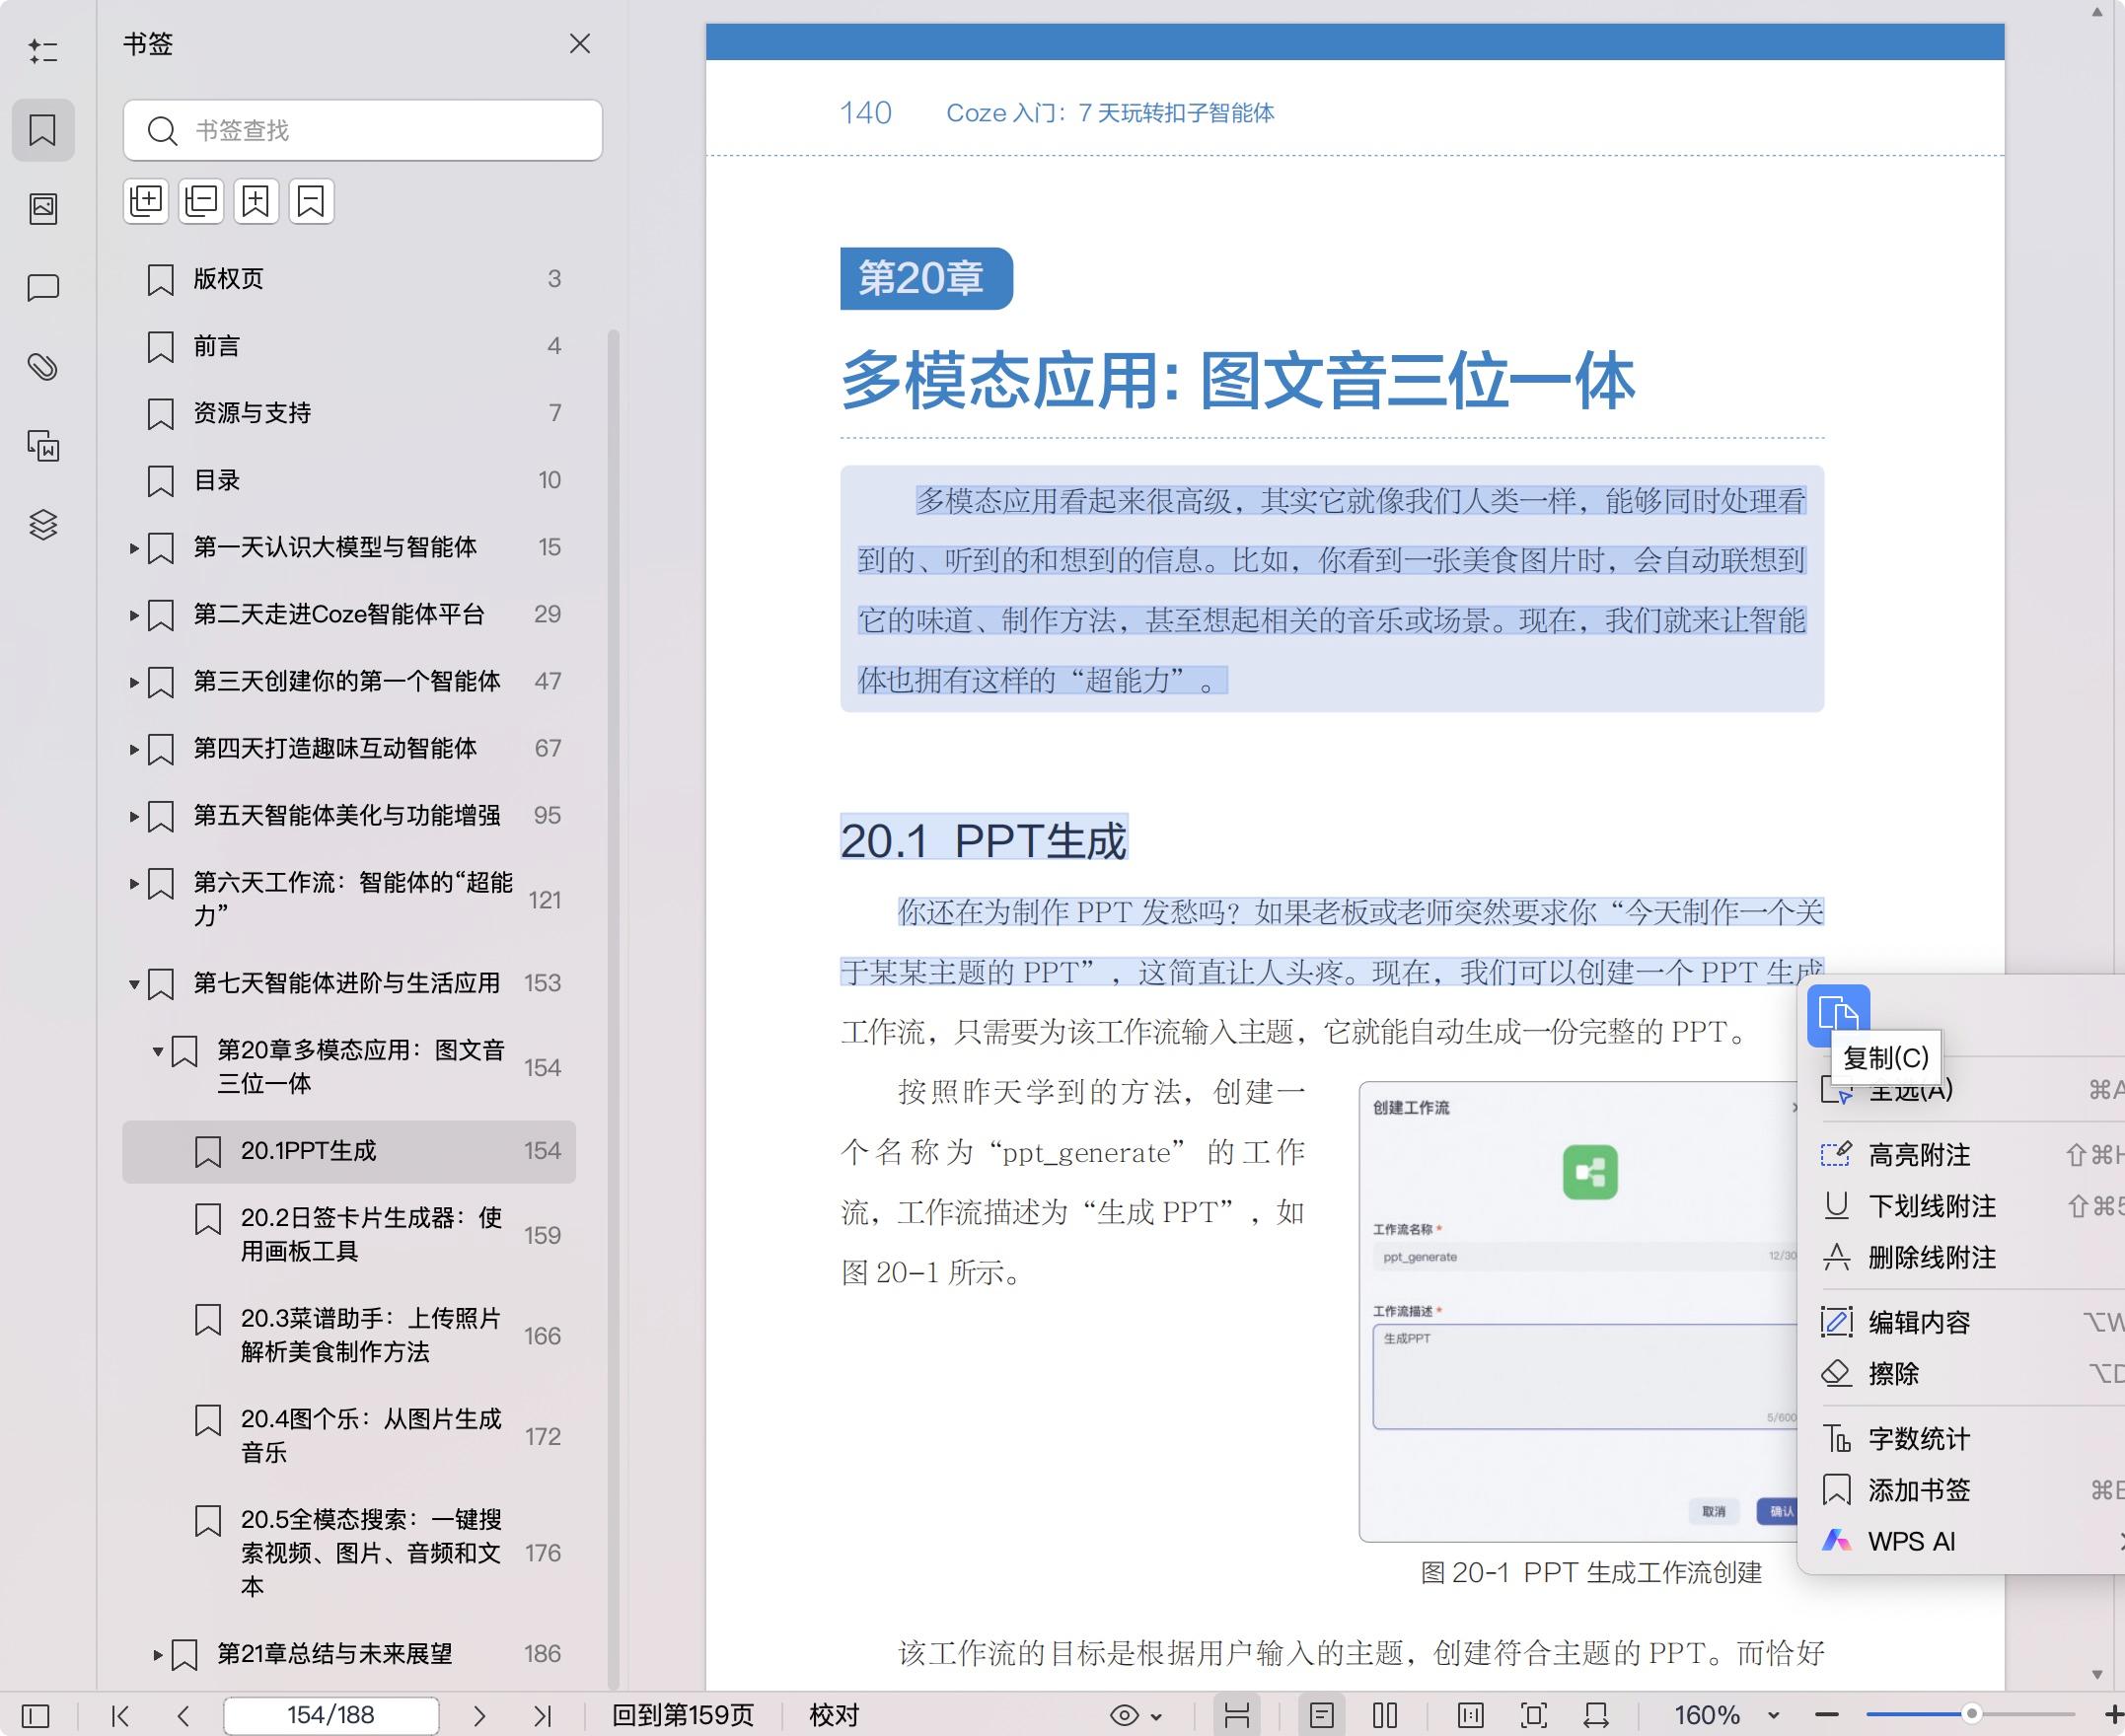Open 20.2日签卡片生成器 bookmark
The image size is (2125, 1736).
[x=349, y=1235]
